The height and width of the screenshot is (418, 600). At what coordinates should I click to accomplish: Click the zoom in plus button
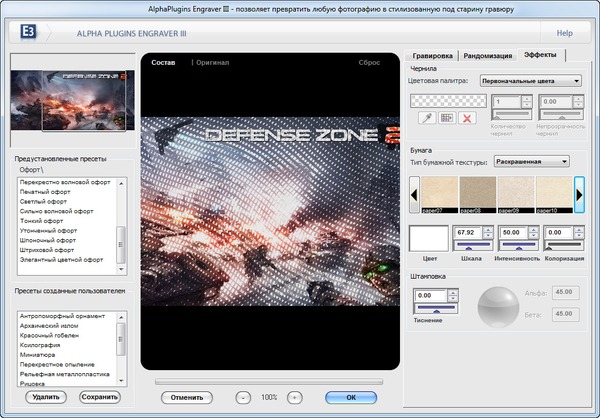(x=294, y=397)
